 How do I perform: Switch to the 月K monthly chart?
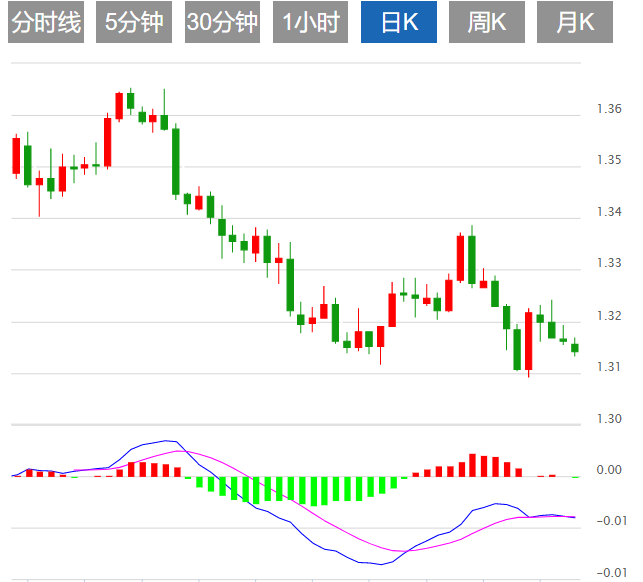(575, 22)
